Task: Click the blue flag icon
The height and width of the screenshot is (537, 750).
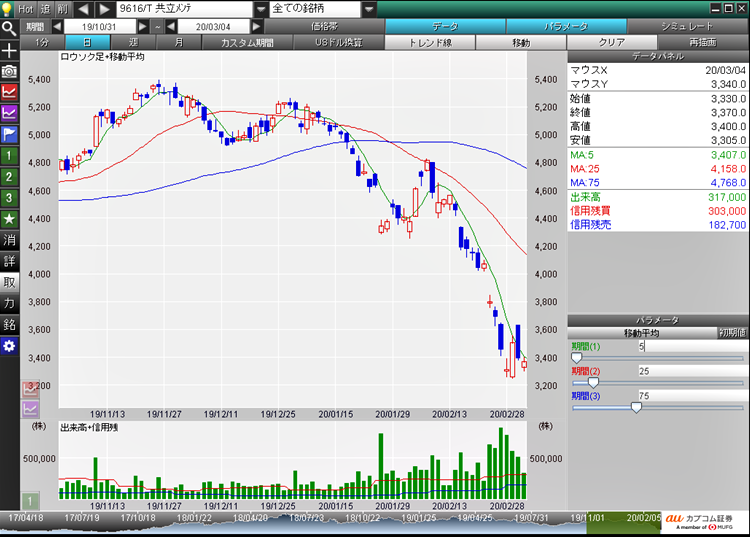Action: click(9, 133)
